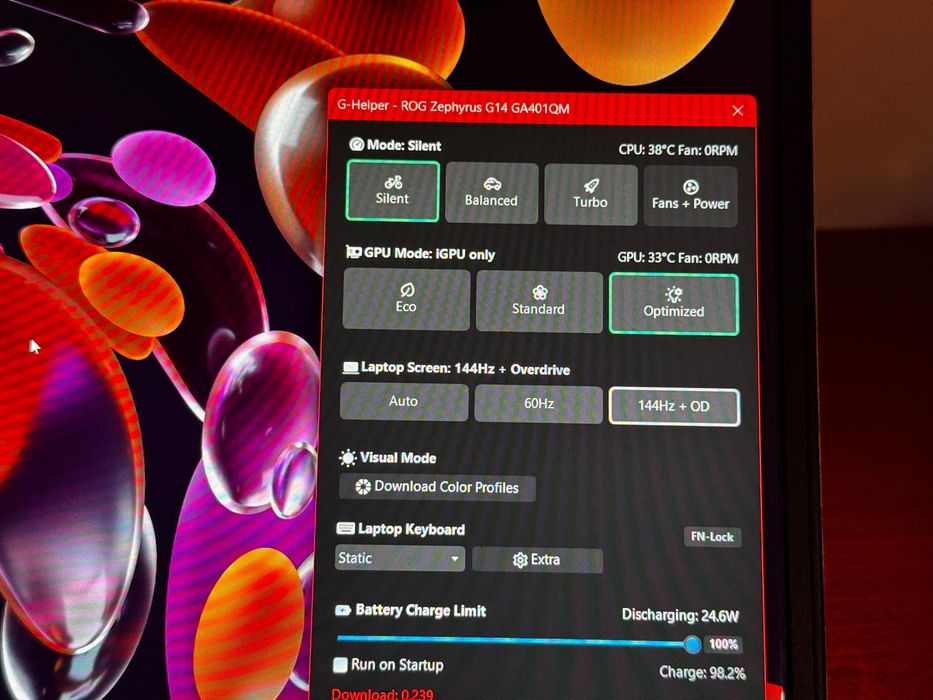Click Download Color Profiles button
Viewport: 933px width, 700px height.
[x=437, y=488]
